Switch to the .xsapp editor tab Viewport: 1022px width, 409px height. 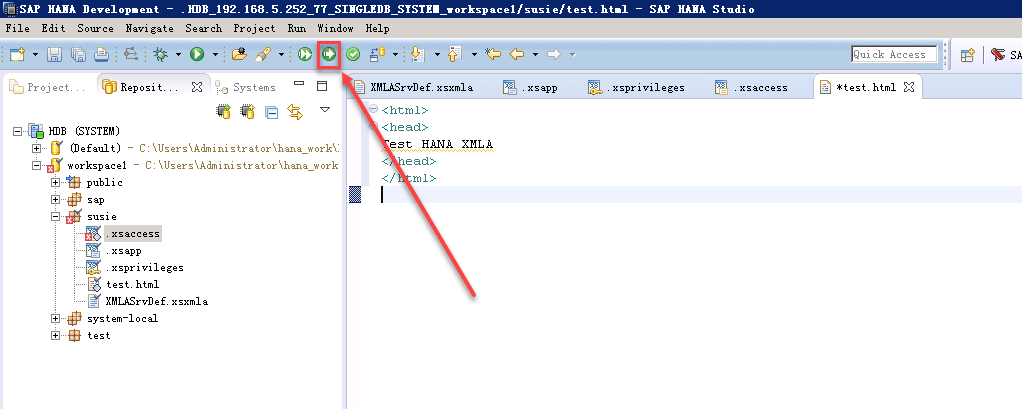(531, 87)
